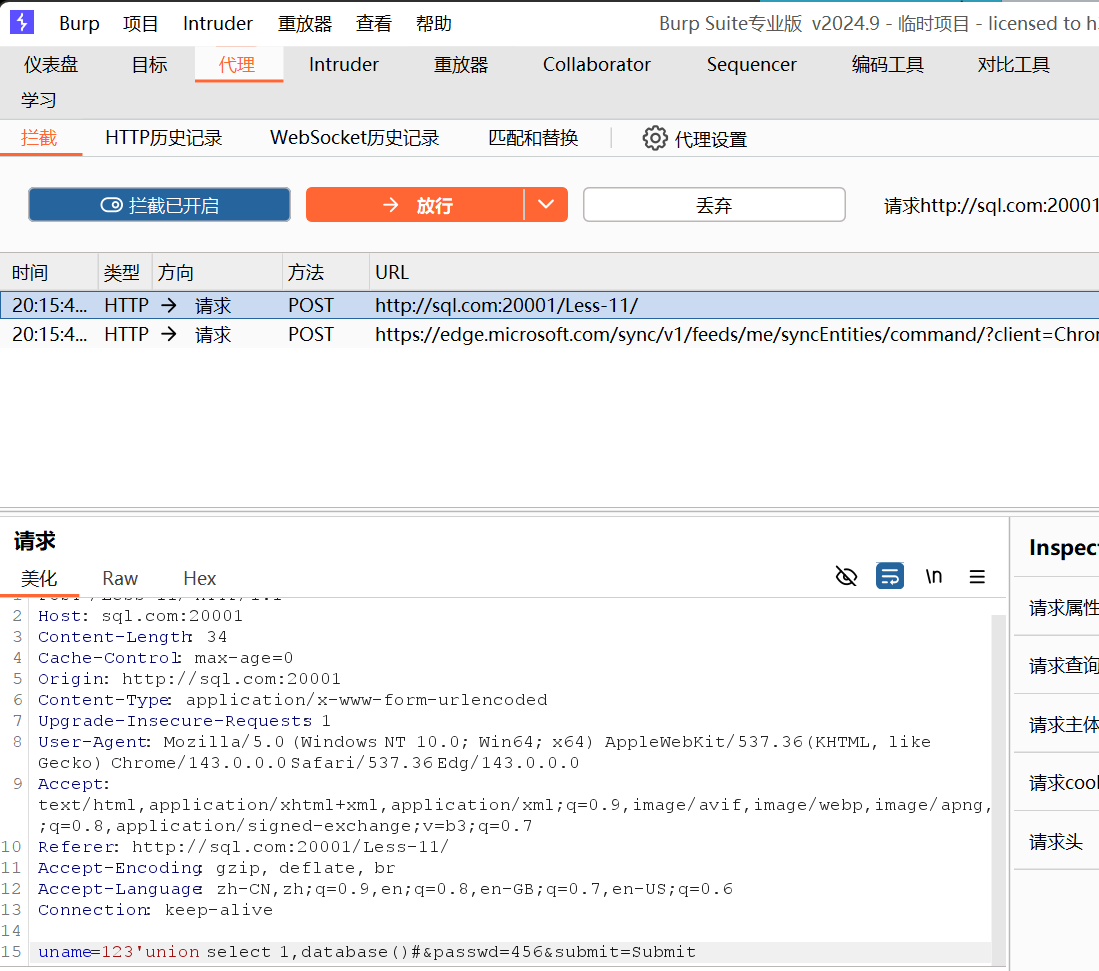Toggle the Intercept is on button

tap(159, 205)
